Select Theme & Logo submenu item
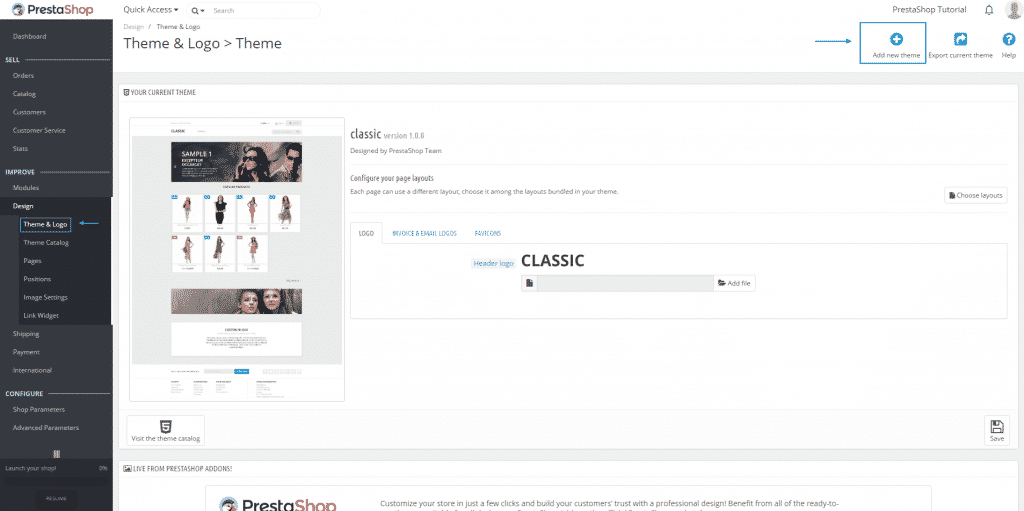This screenshot has height=511, width=1024. (45, 224)
